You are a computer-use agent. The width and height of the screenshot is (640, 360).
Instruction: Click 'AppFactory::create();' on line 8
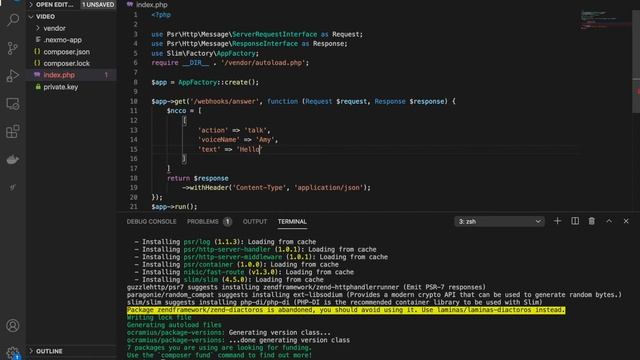tap(218, 82)
